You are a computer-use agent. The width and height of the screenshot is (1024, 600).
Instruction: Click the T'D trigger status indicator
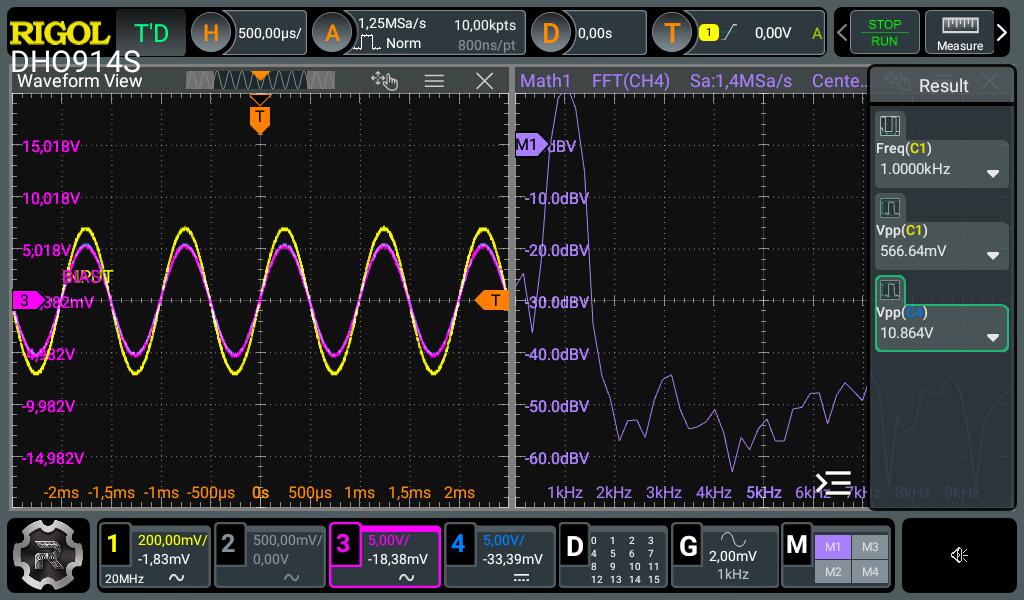pos(151,33)
